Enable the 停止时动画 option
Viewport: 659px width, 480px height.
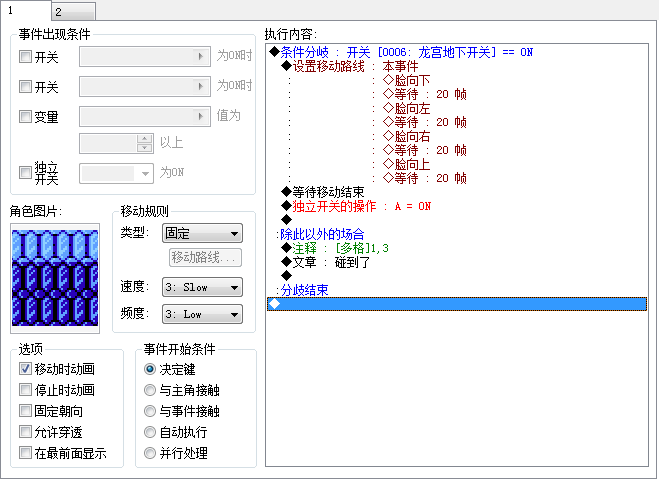(x=25, y=390)
